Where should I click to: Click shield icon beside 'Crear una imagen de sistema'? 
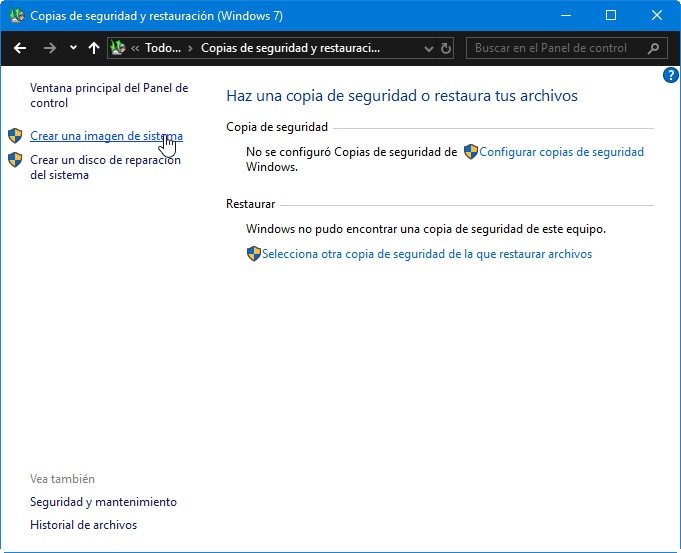pos(15,136)
